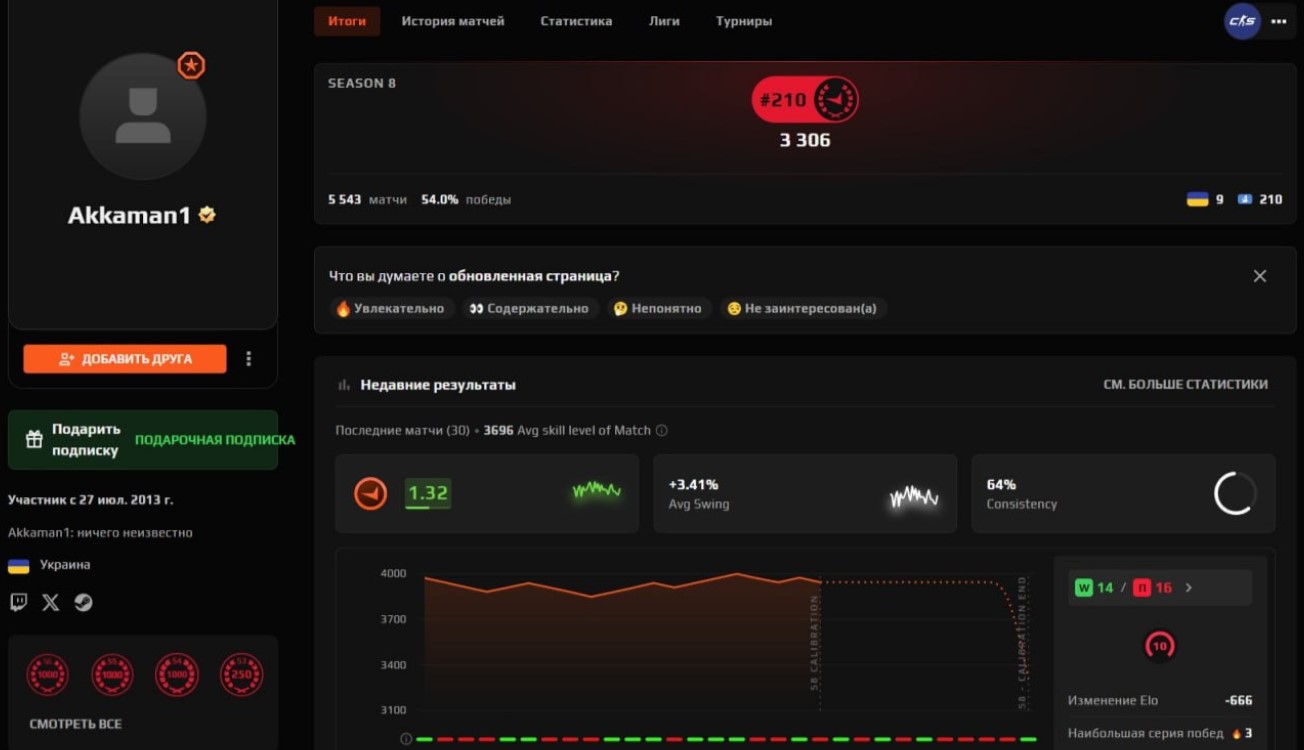1304x750 pixels.
Task: Open the top-right three-dot more menu
Action: (x=1279, y=21)
